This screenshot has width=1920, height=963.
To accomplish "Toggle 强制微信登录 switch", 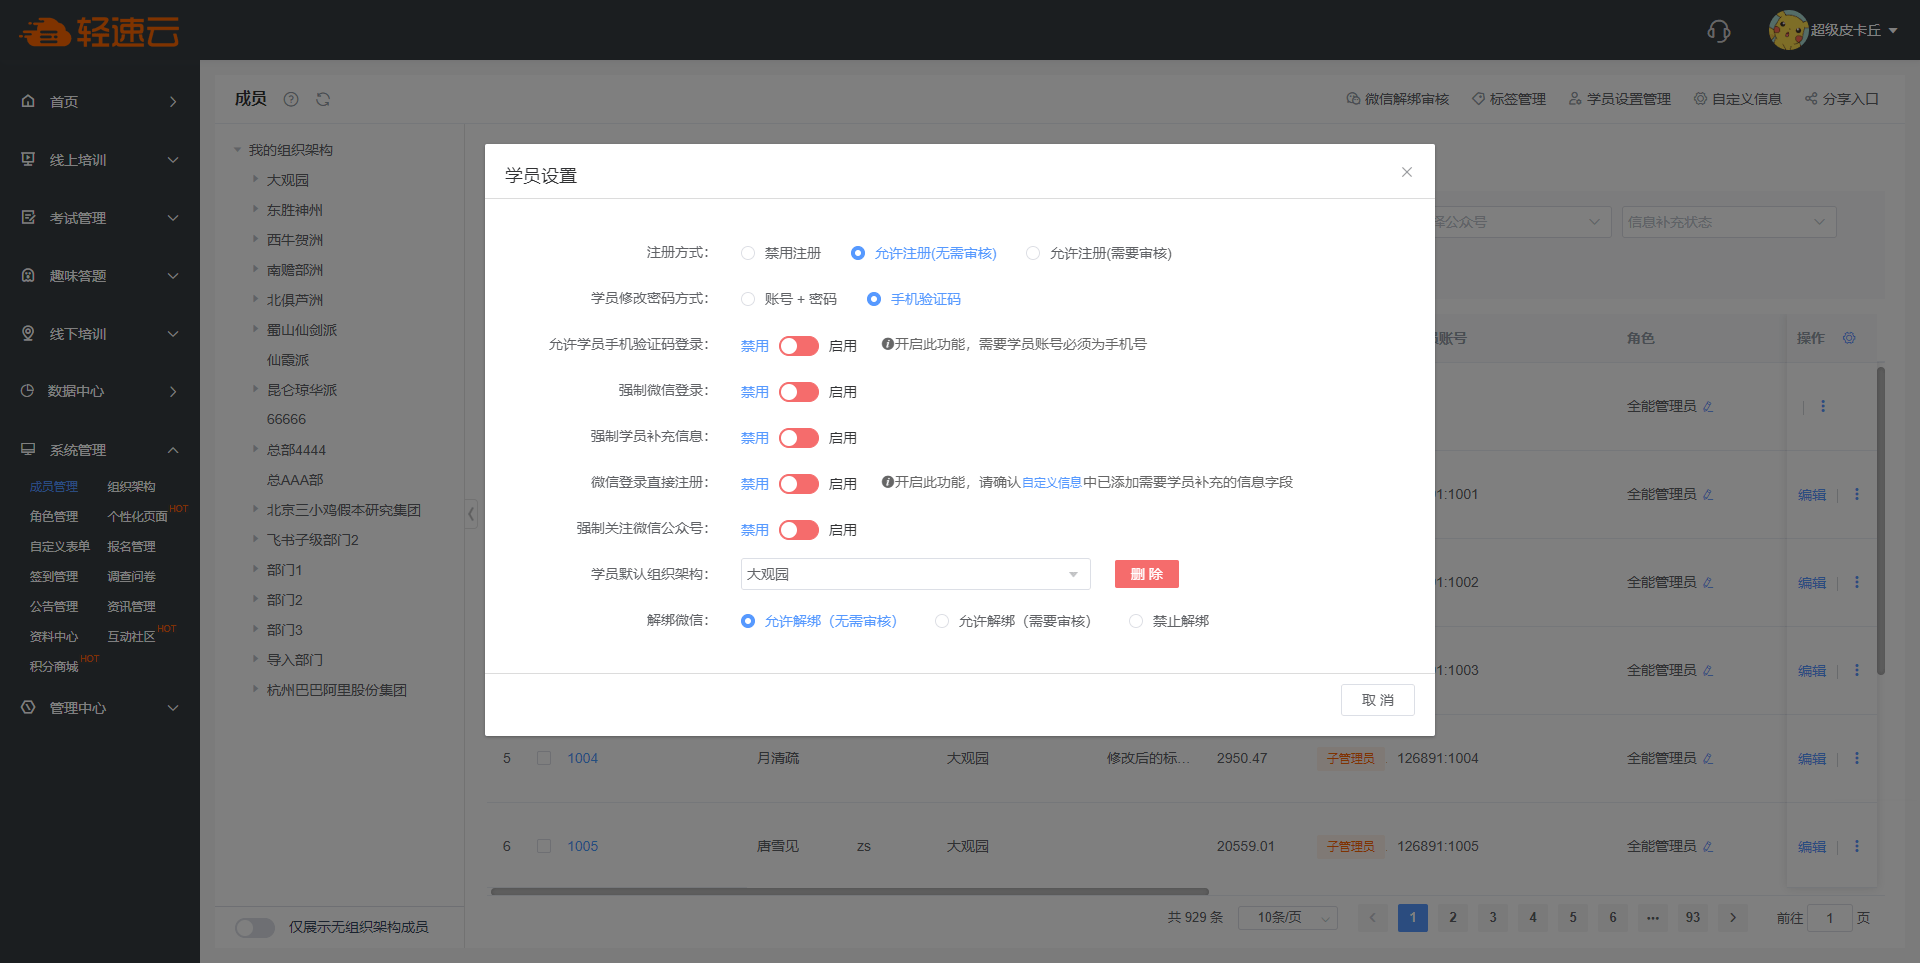I will [798, 392].
